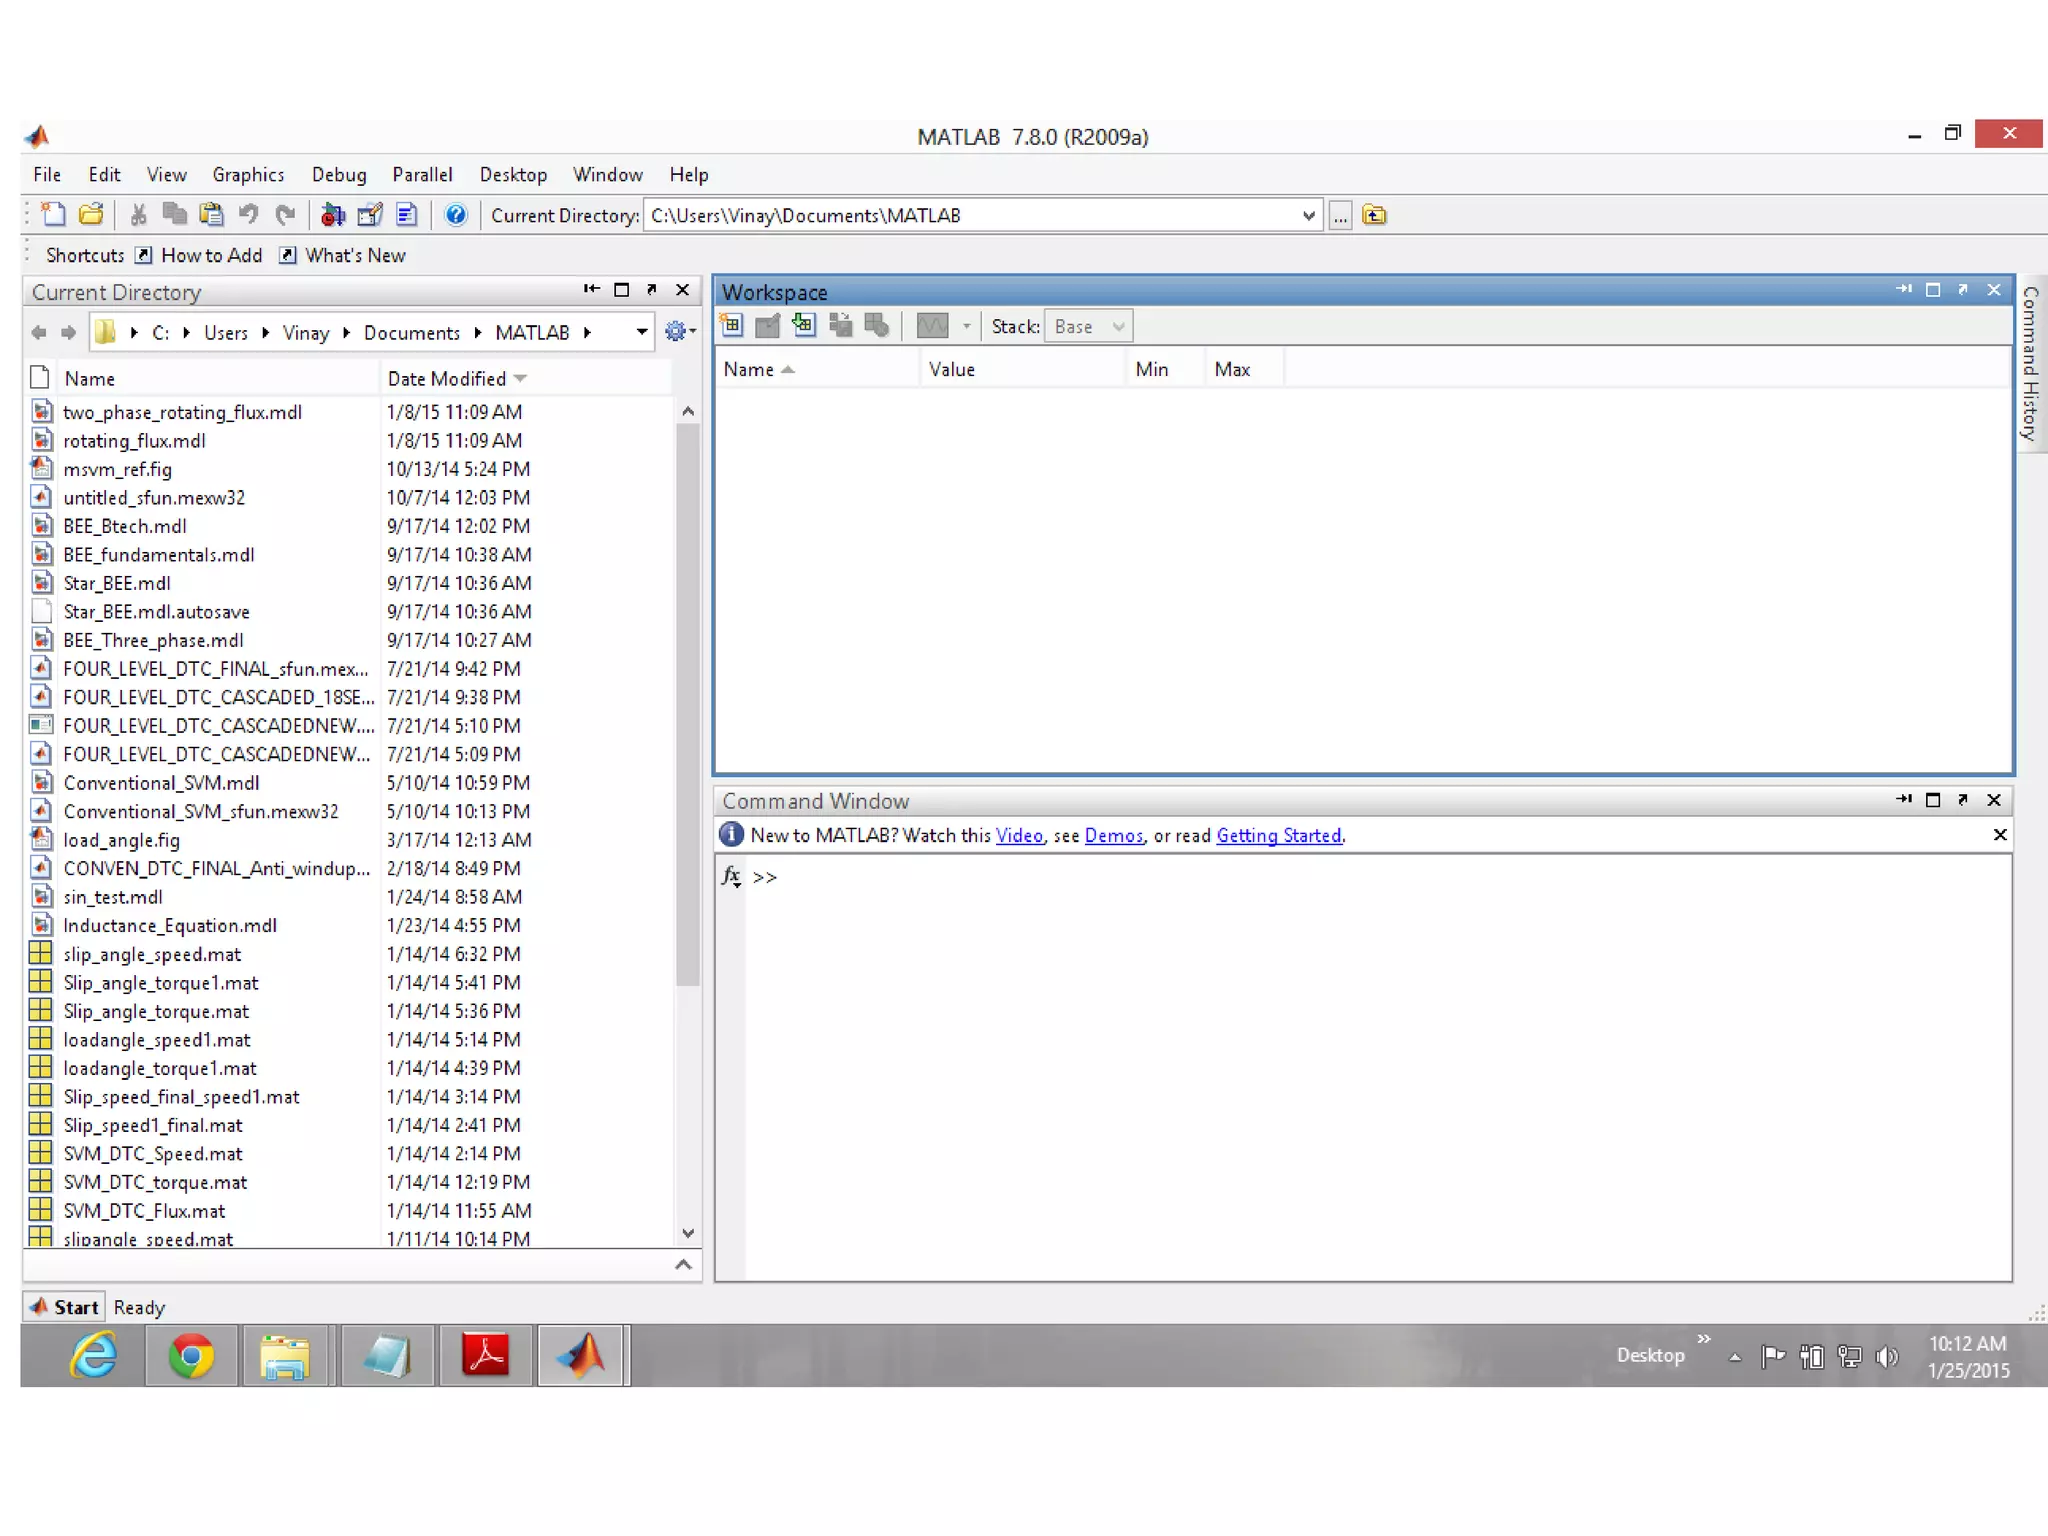Viewport: 2048px width, 1536px height.
Task: Open the Parallel menu
Action: point(422,174)
